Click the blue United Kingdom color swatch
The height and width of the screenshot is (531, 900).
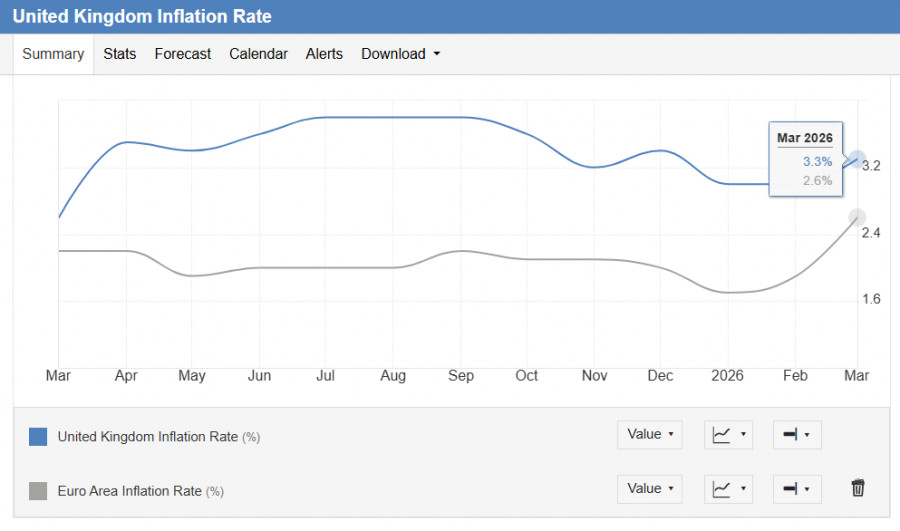click(x=38, y=436)
